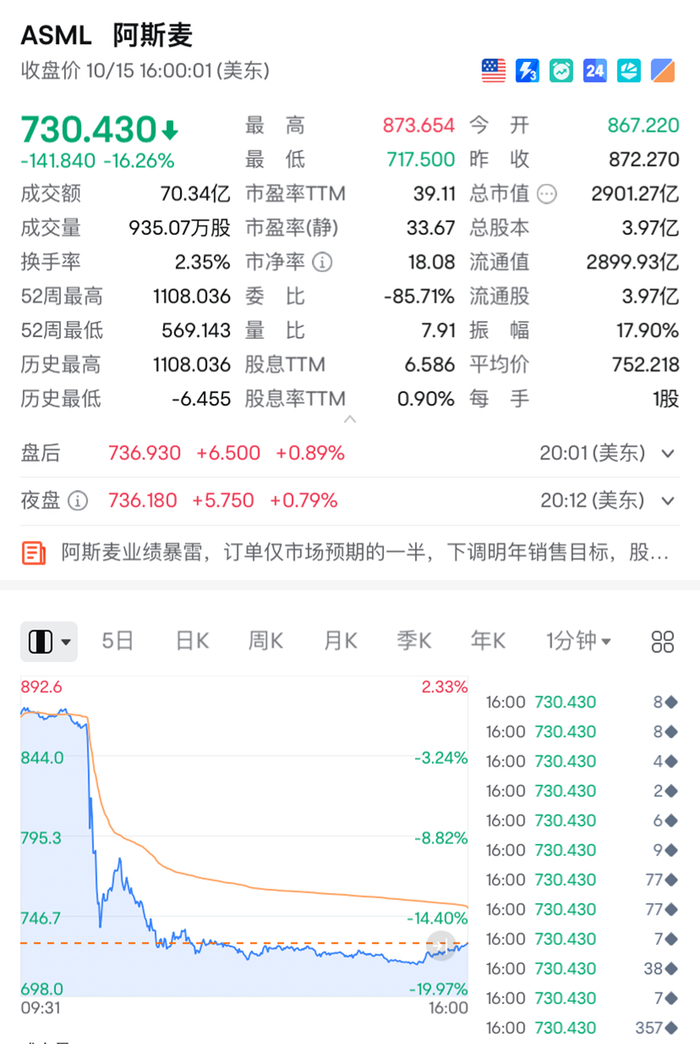Tap the 昨收 value 872.270
Screen dimensions: 700x1044
pyautogui.click(x=643, y=159)
